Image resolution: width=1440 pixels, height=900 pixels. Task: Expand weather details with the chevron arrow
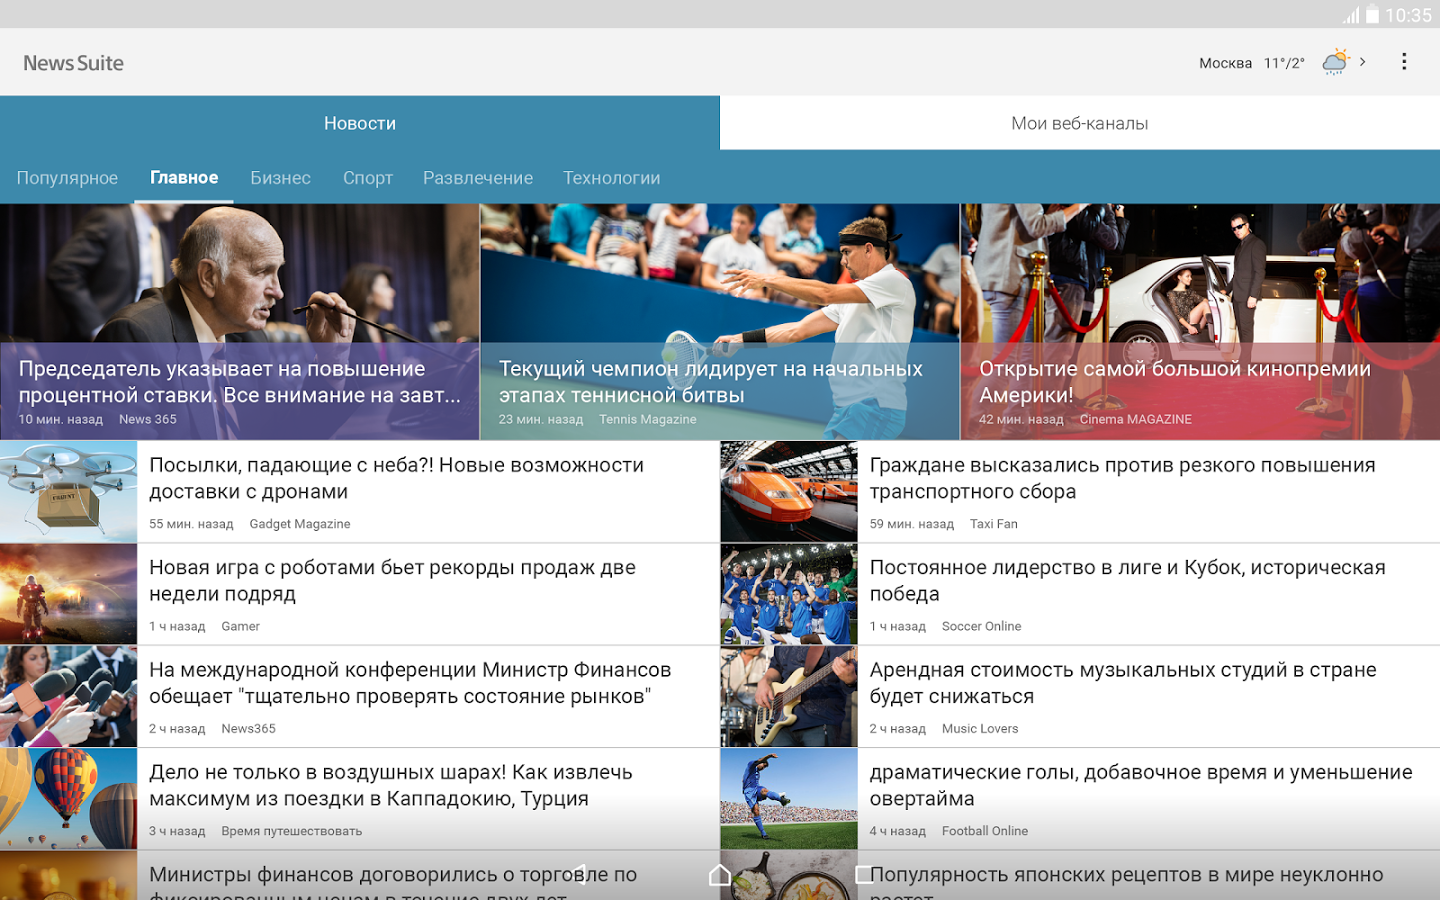click(1363, 62)
